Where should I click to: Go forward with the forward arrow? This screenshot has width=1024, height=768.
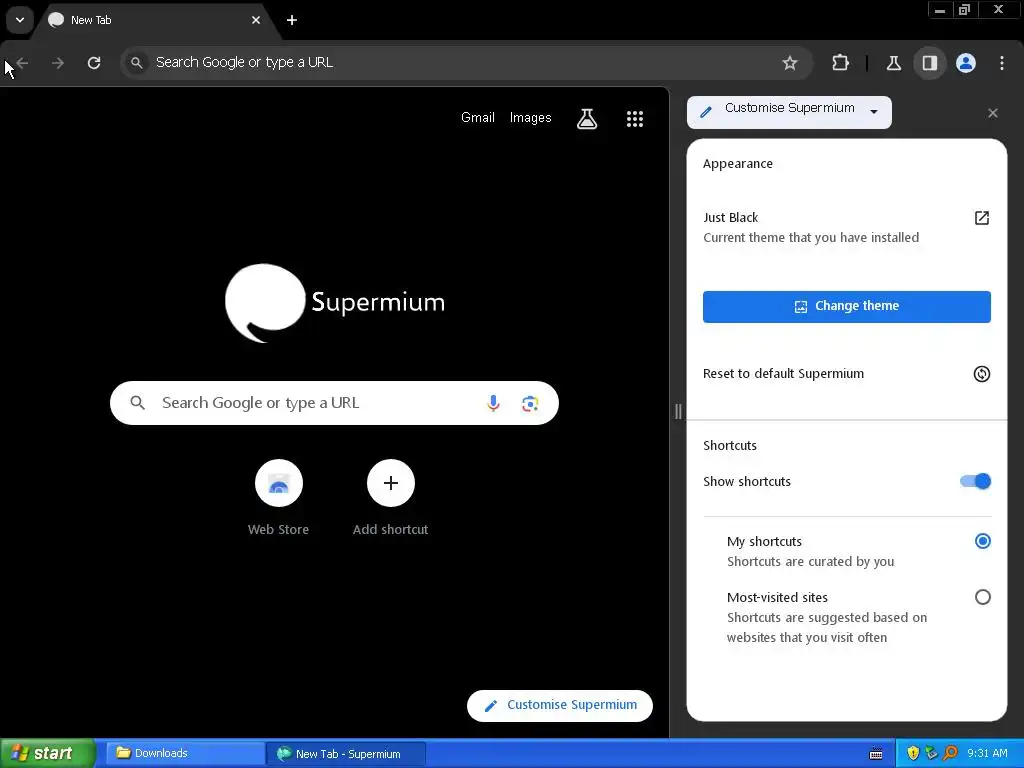58,63
